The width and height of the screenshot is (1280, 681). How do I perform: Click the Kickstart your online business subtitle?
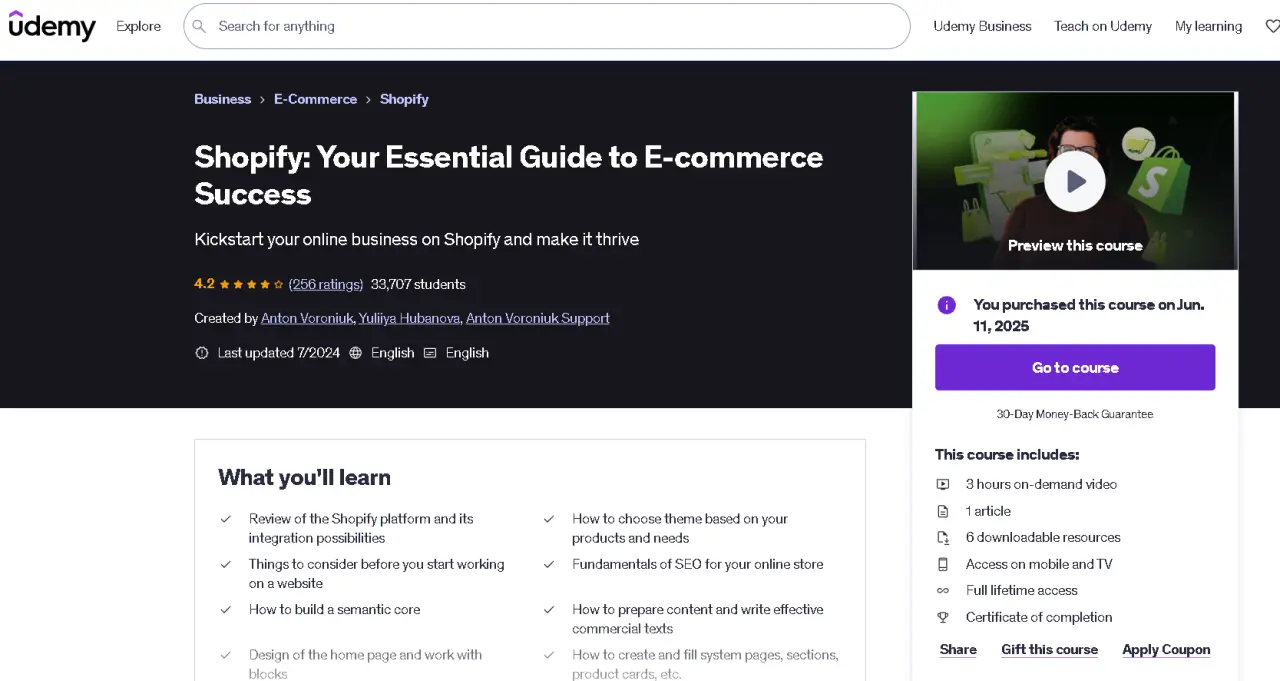(416, 239)
